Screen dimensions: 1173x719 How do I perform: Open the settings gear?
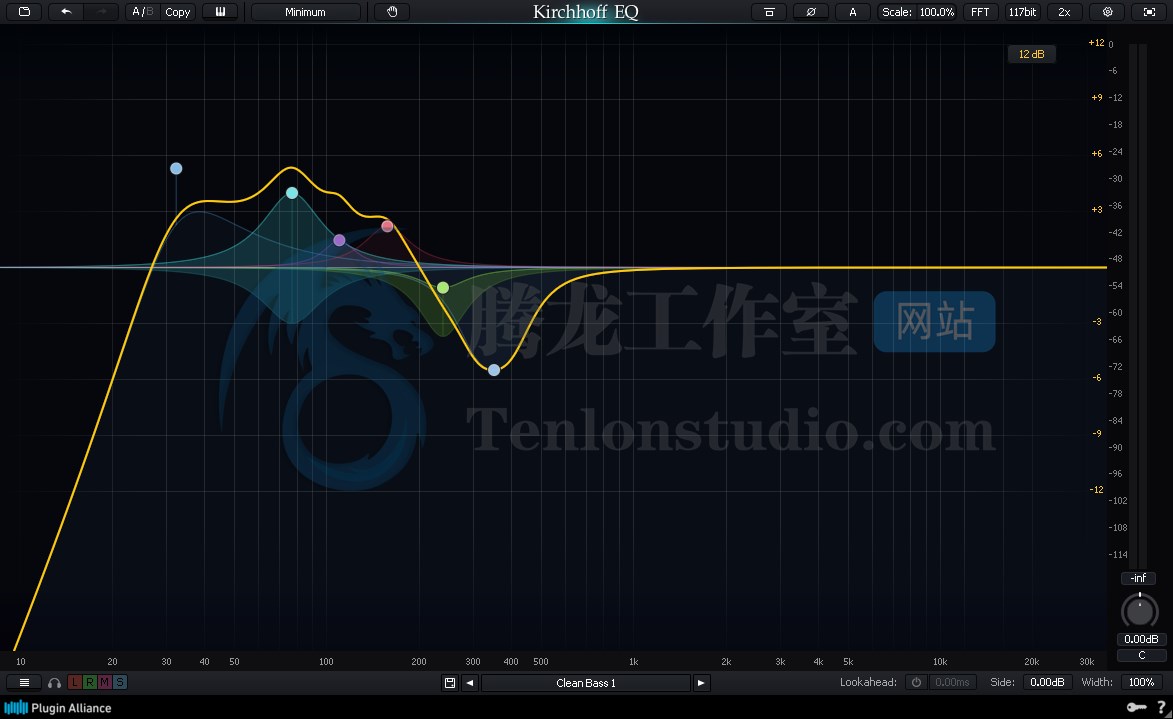pos(1108,12)
